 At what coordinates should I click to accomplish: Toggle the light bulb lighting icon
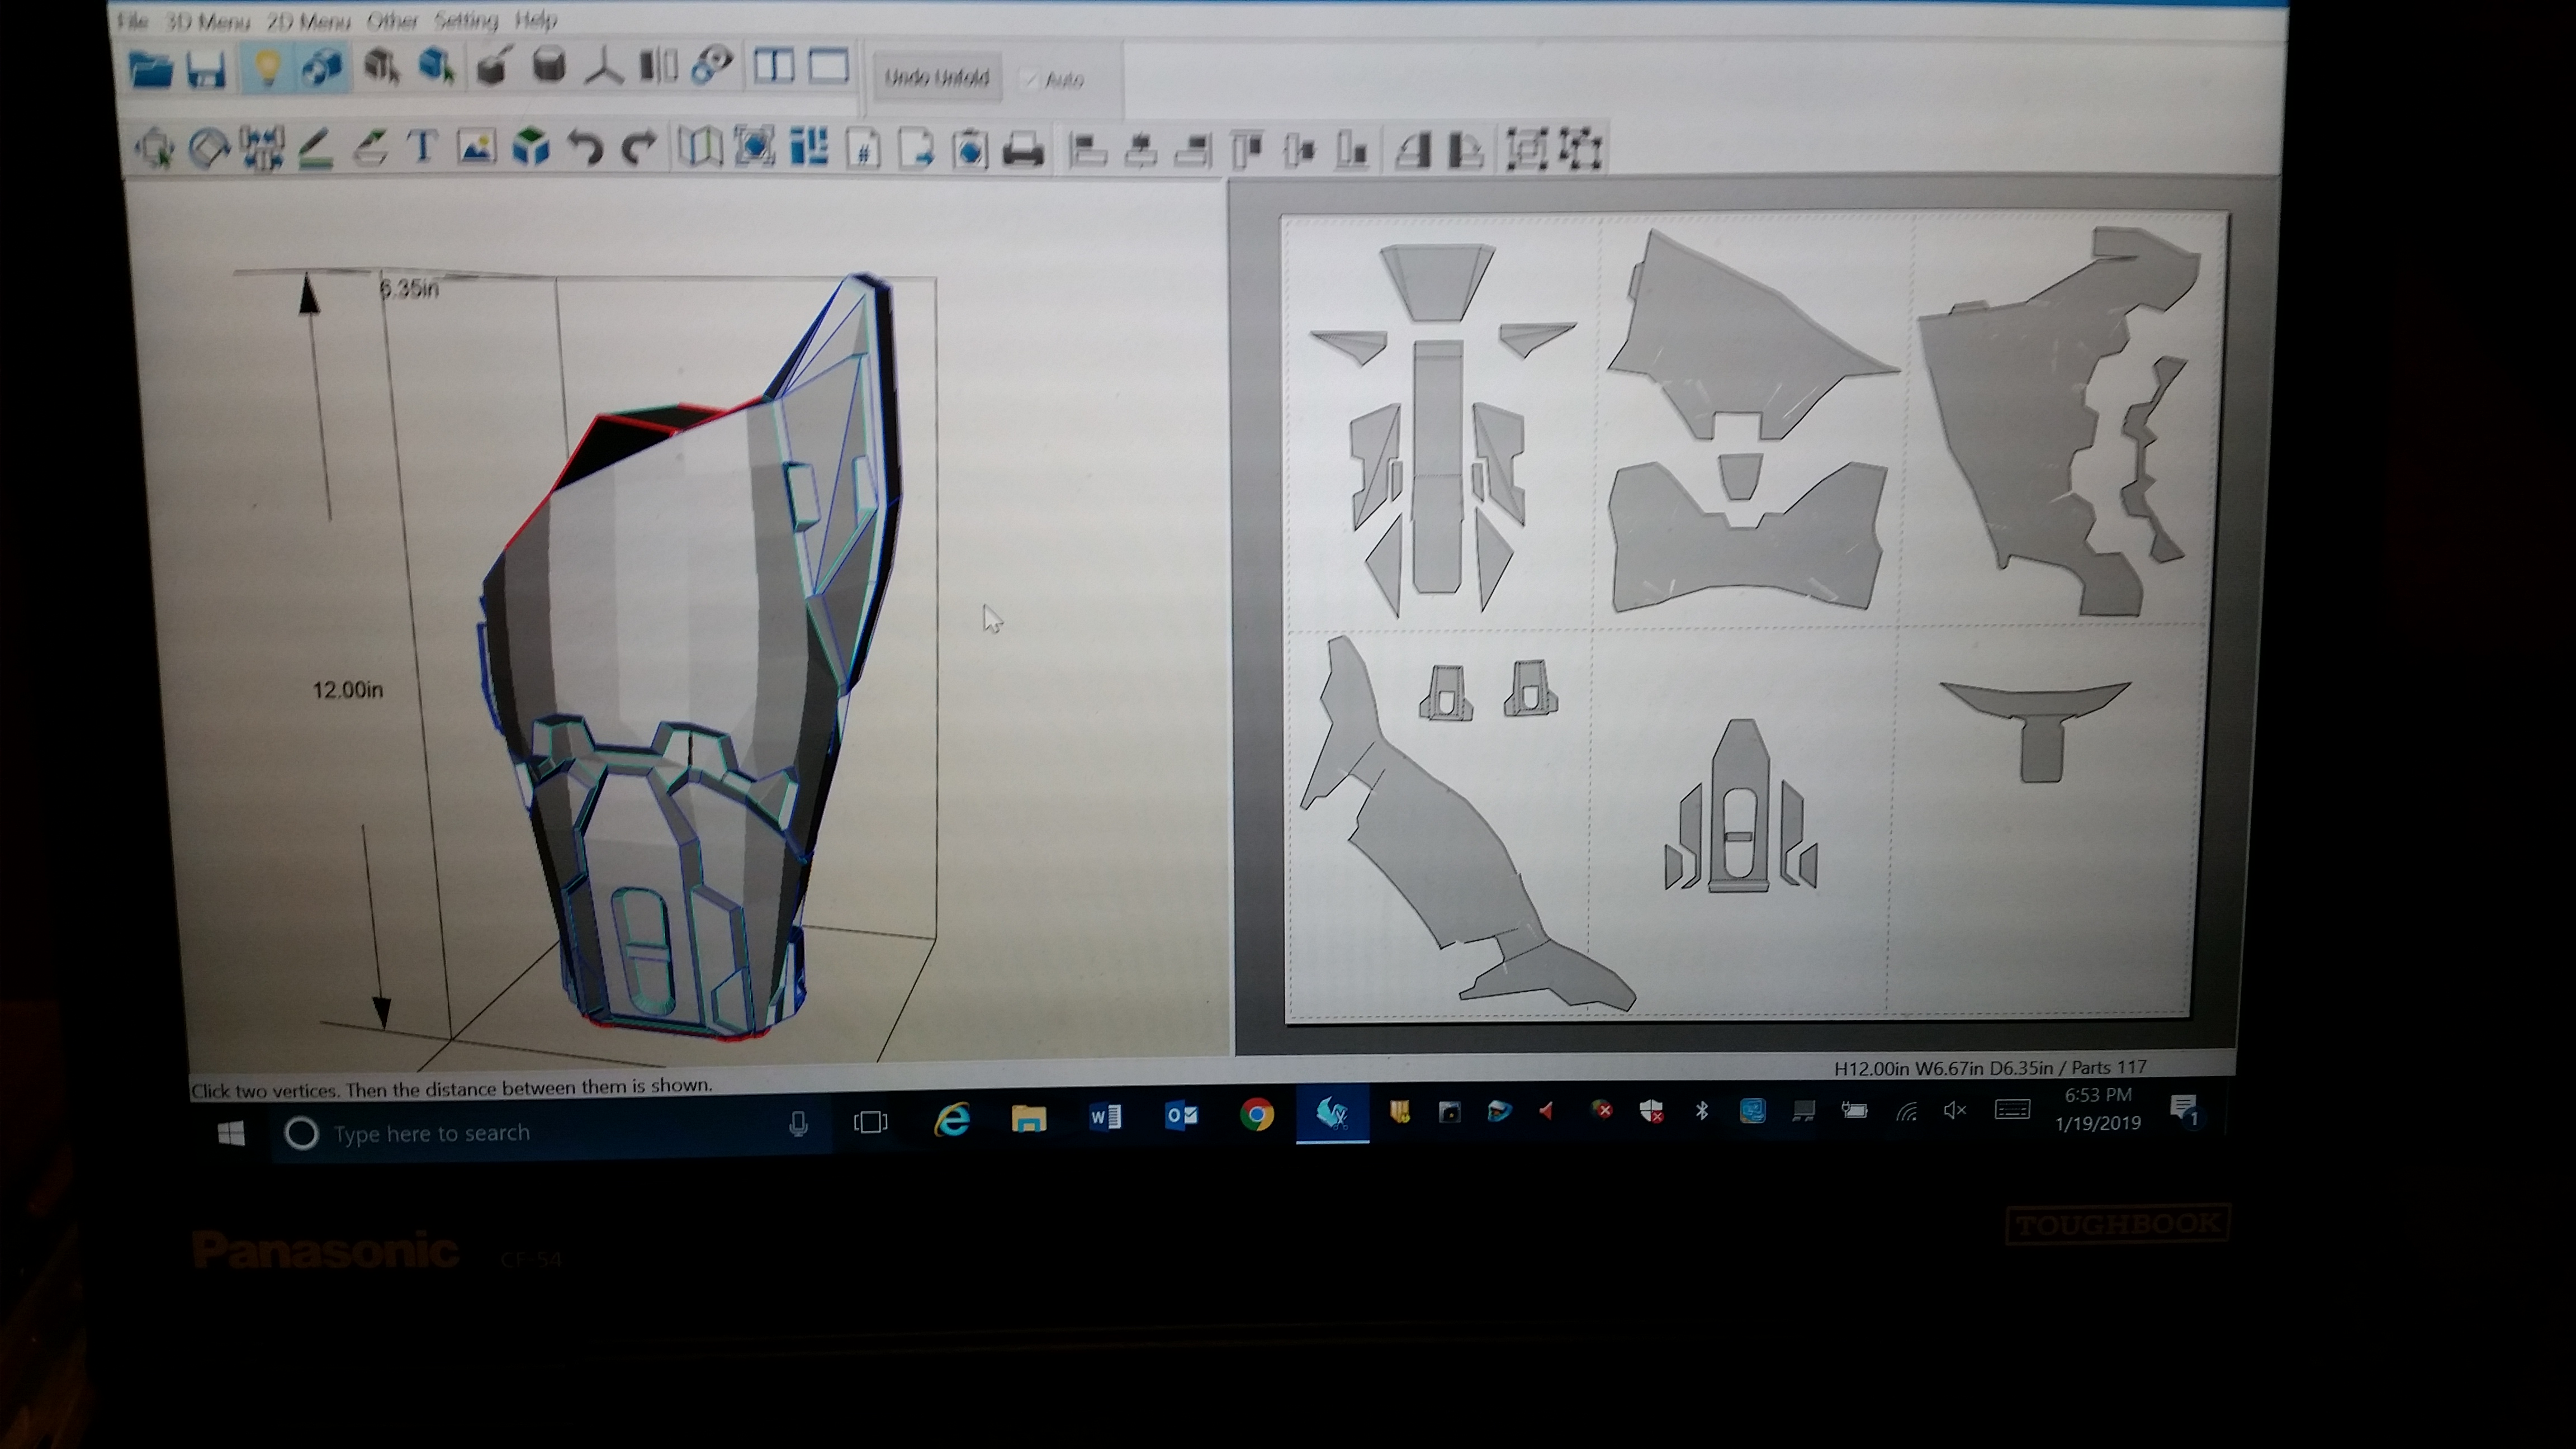point(267,68)
